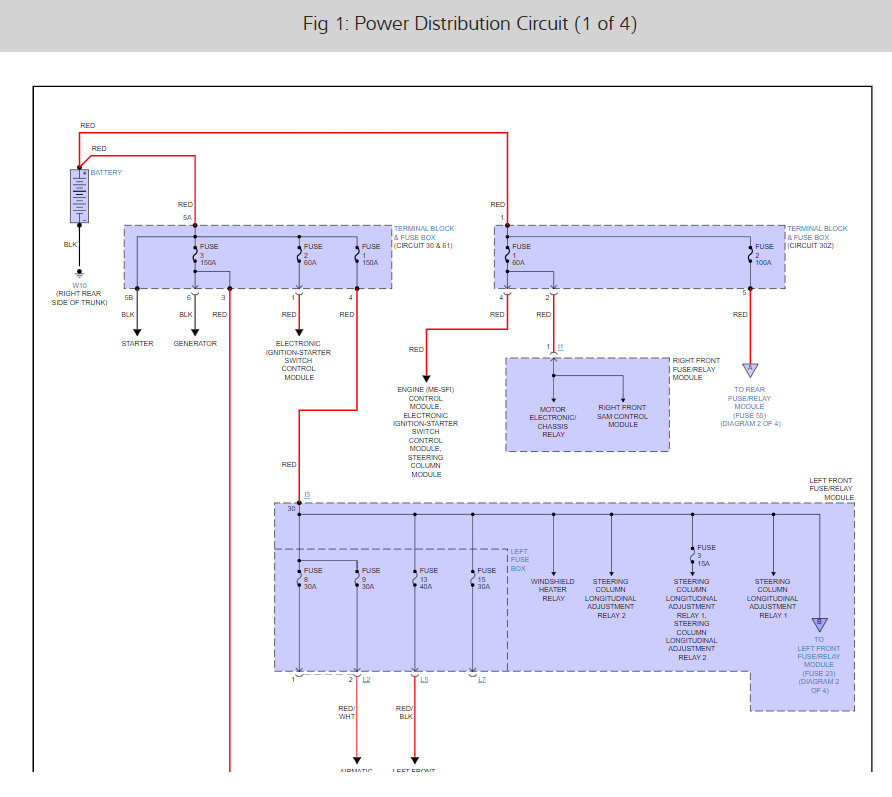Click the Left Fuse Box label
This screenshot has width=892, height=797.
[519, 560]
